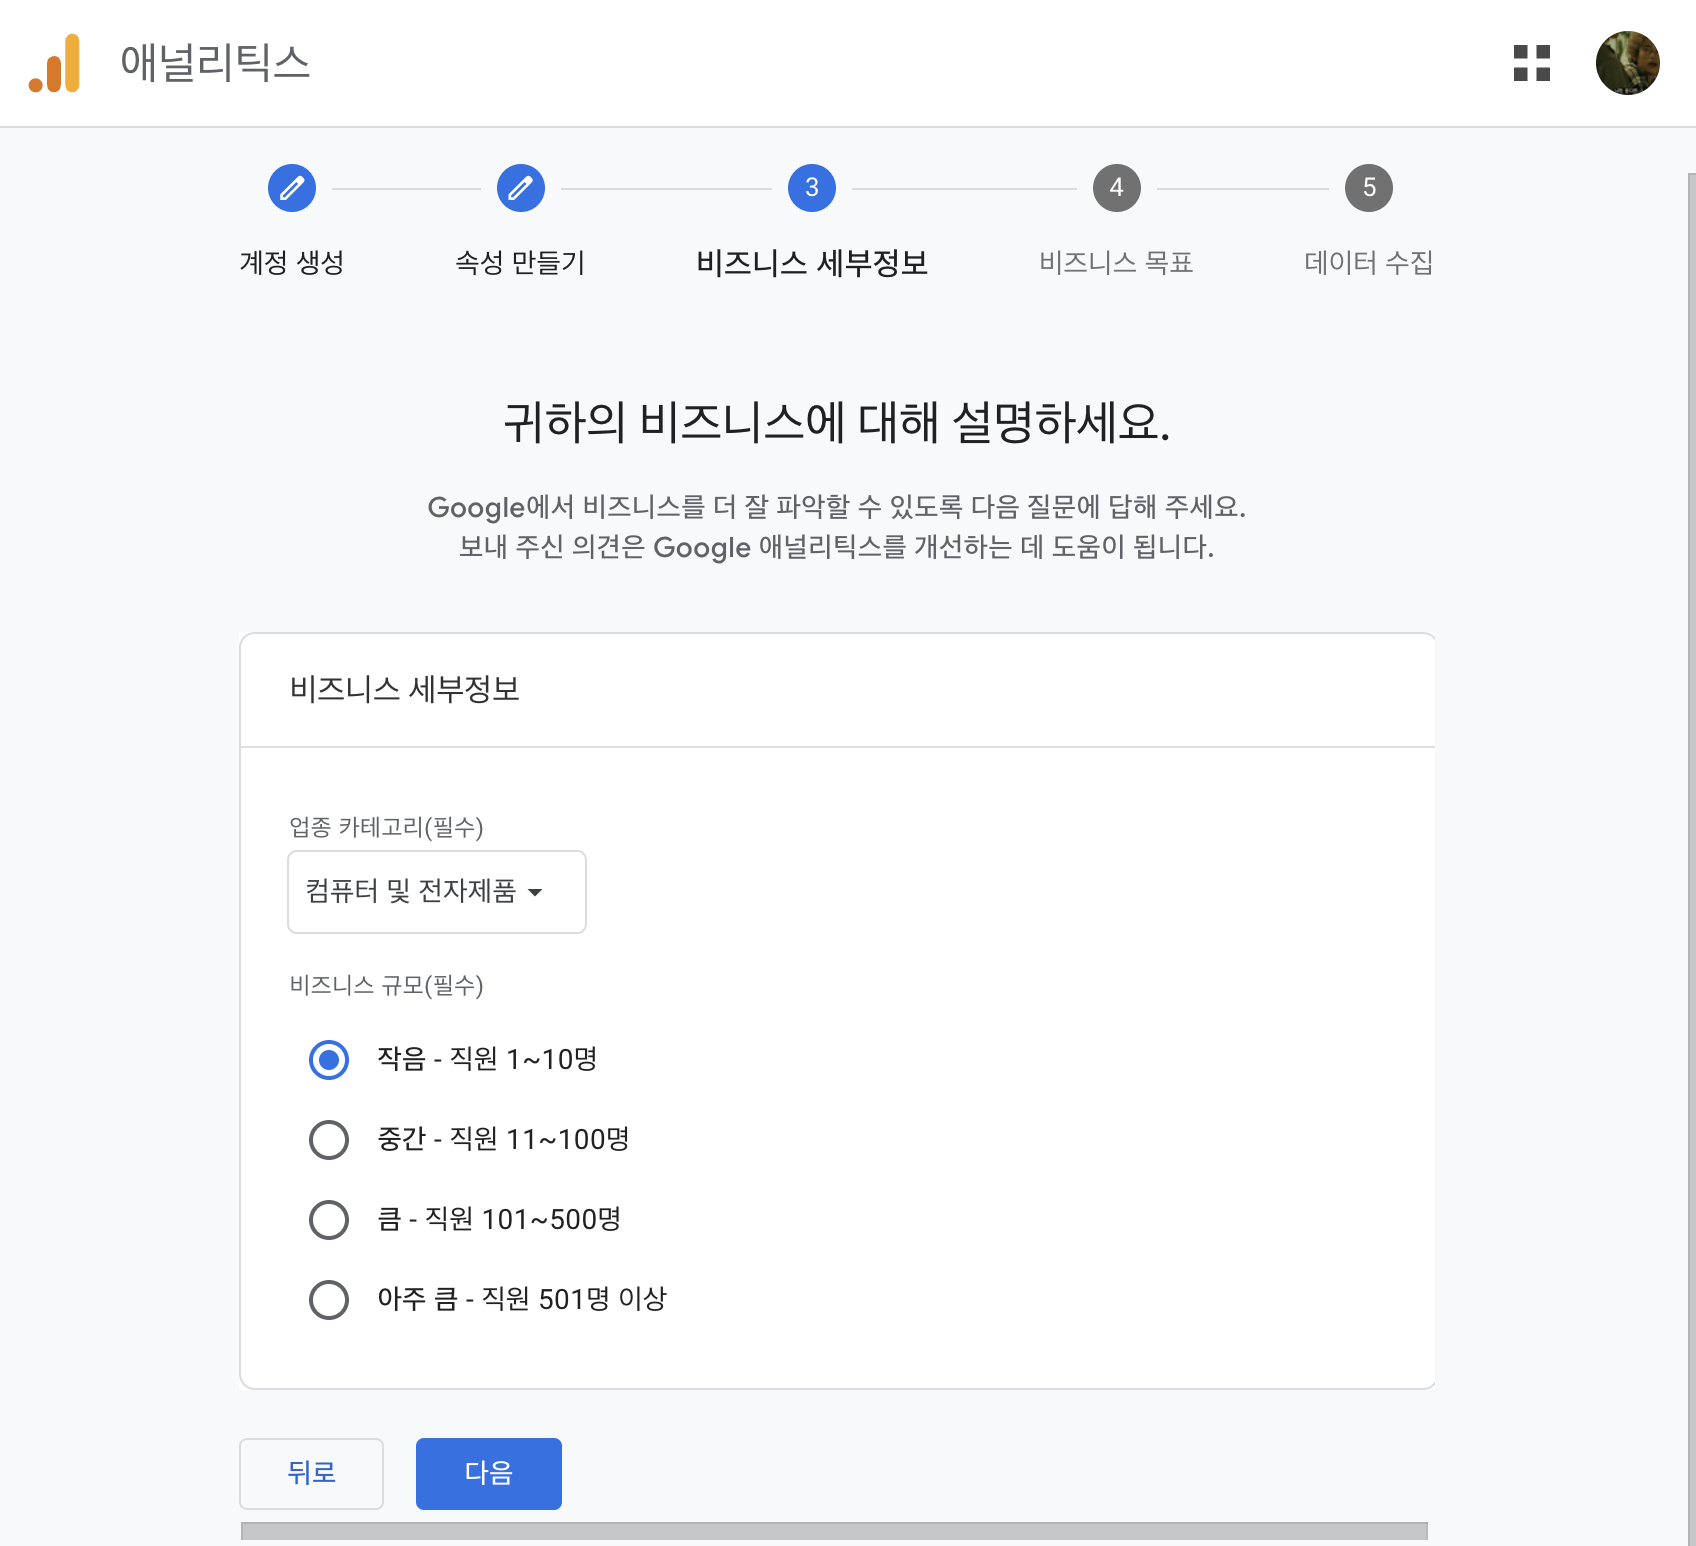Choose the 큼 - 직원 101~500명 radio option
This screenshot has width=1696, height=1546.
coord(329,1220)
